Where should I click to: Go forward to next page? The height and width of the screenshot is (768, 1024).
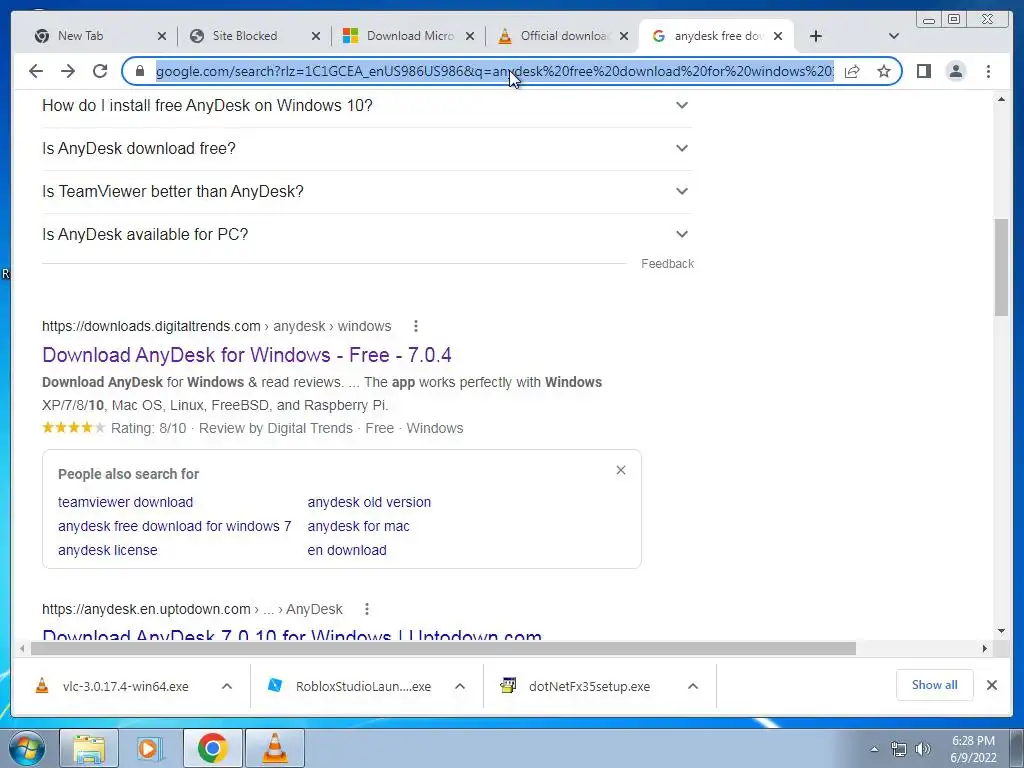coord(68,71)
